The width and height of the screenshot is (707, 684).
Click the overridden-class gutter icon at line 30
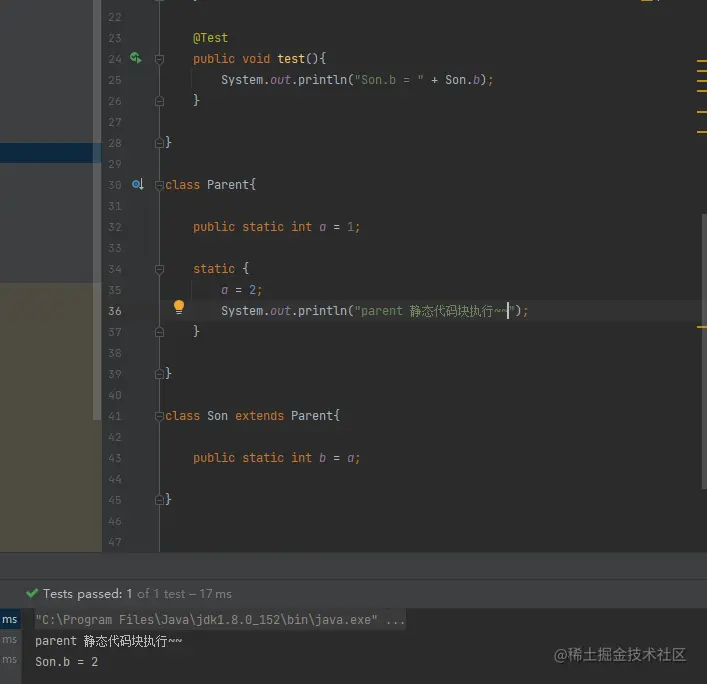coord(138,184)
